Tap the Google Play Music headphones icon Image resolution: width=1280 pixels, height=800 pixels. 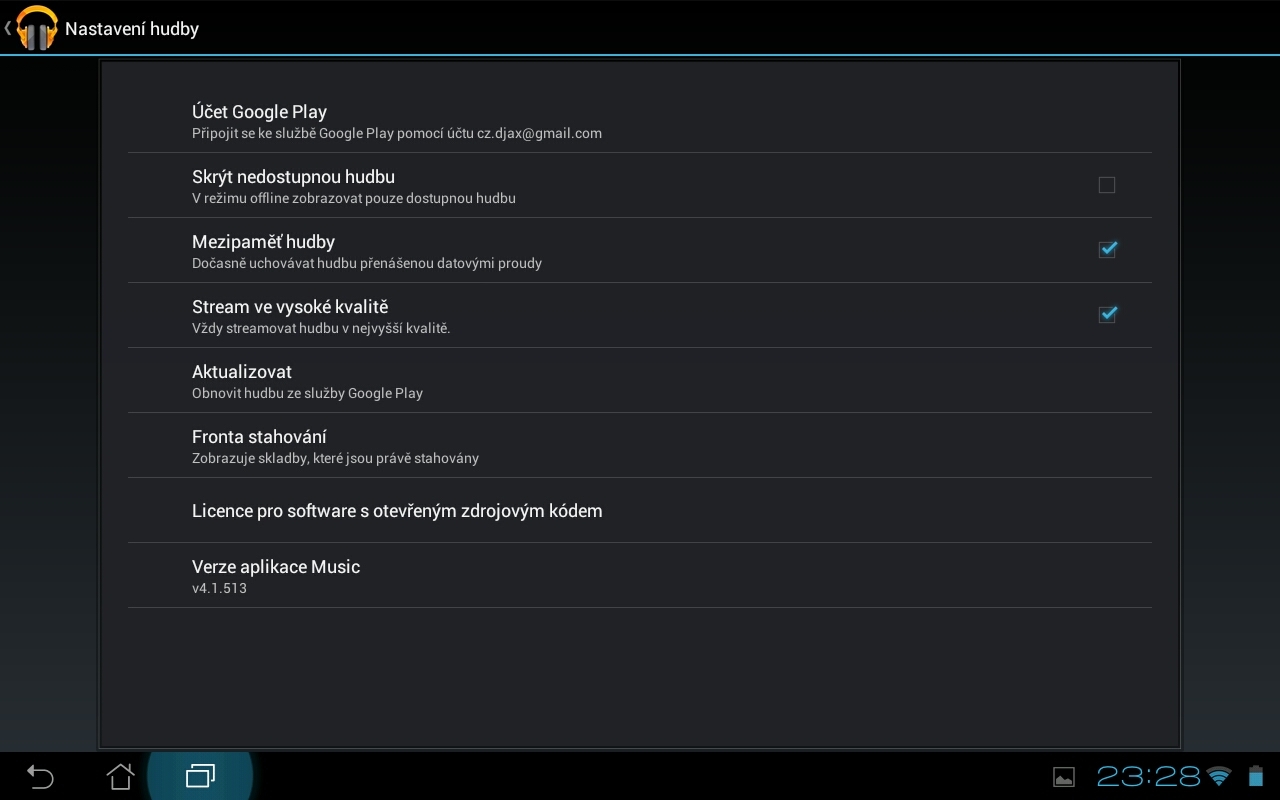pos(37,27)
